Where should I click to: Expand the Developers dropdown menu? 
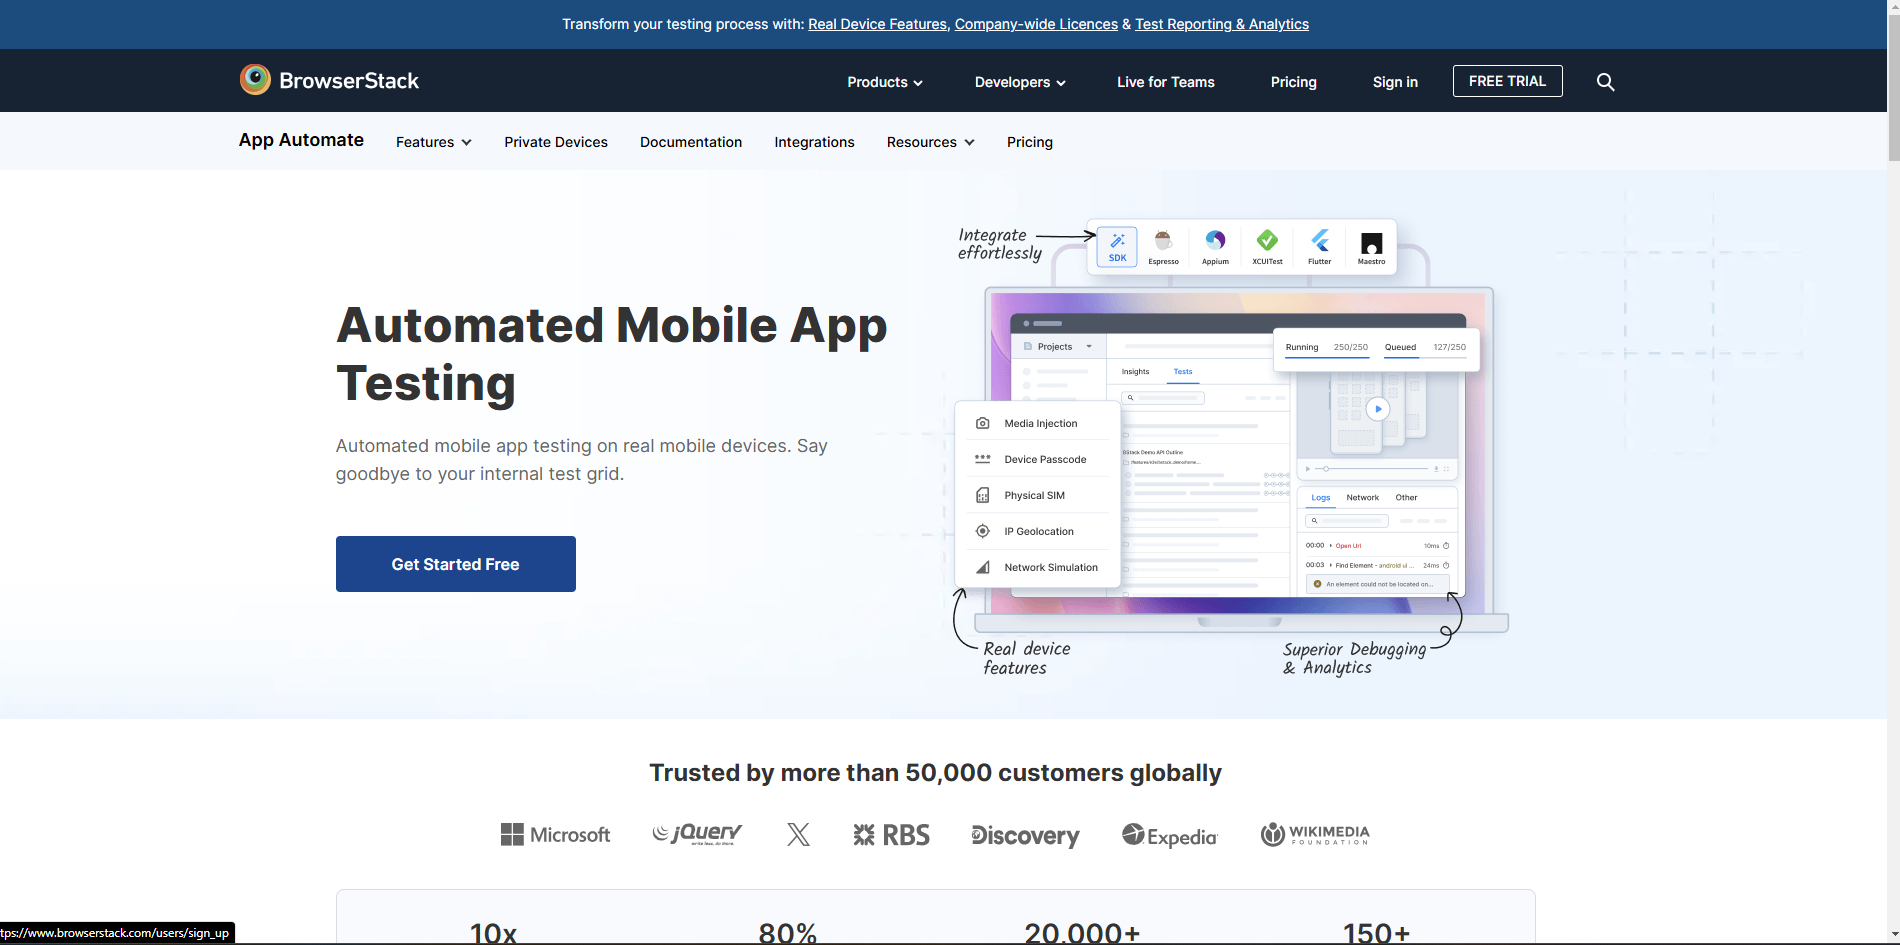tap(1020, 82)
